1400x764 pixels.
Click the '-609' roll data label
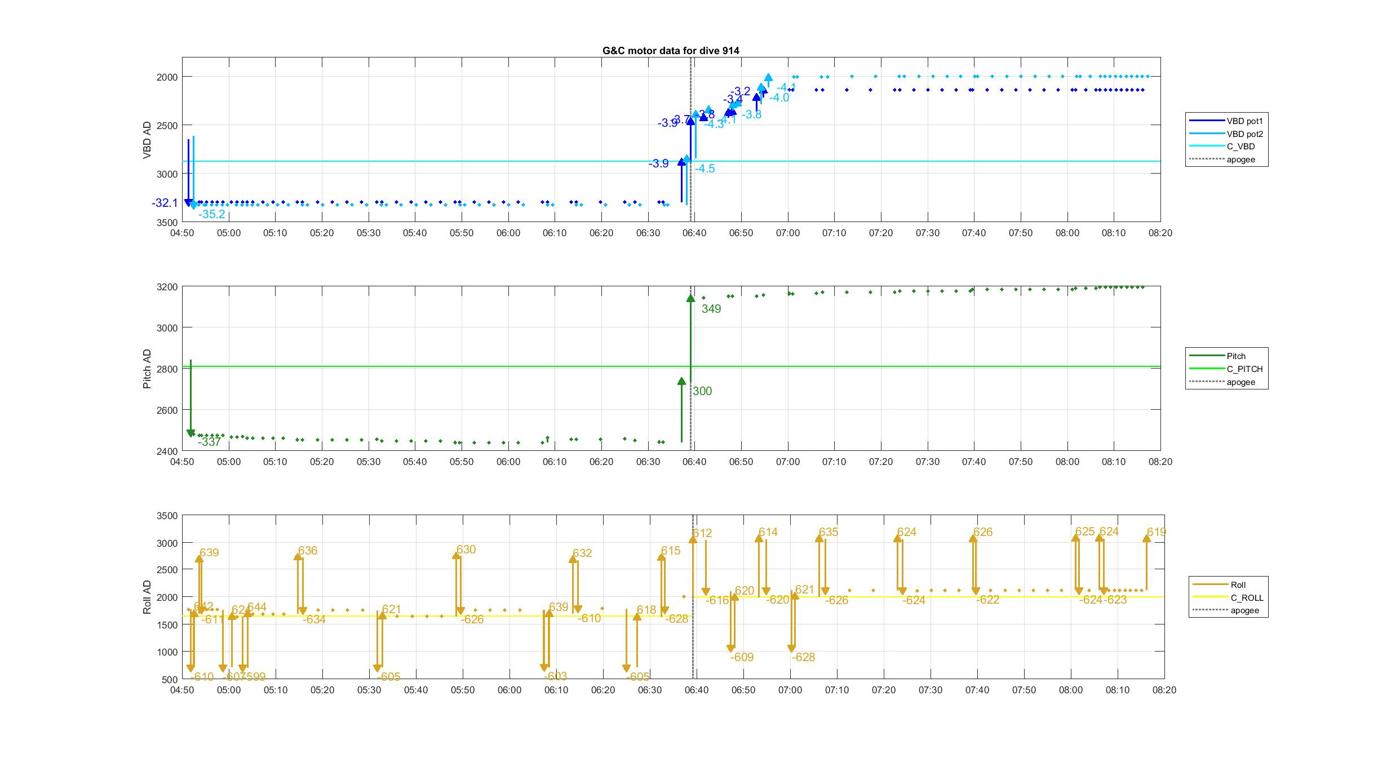point(742,657)
